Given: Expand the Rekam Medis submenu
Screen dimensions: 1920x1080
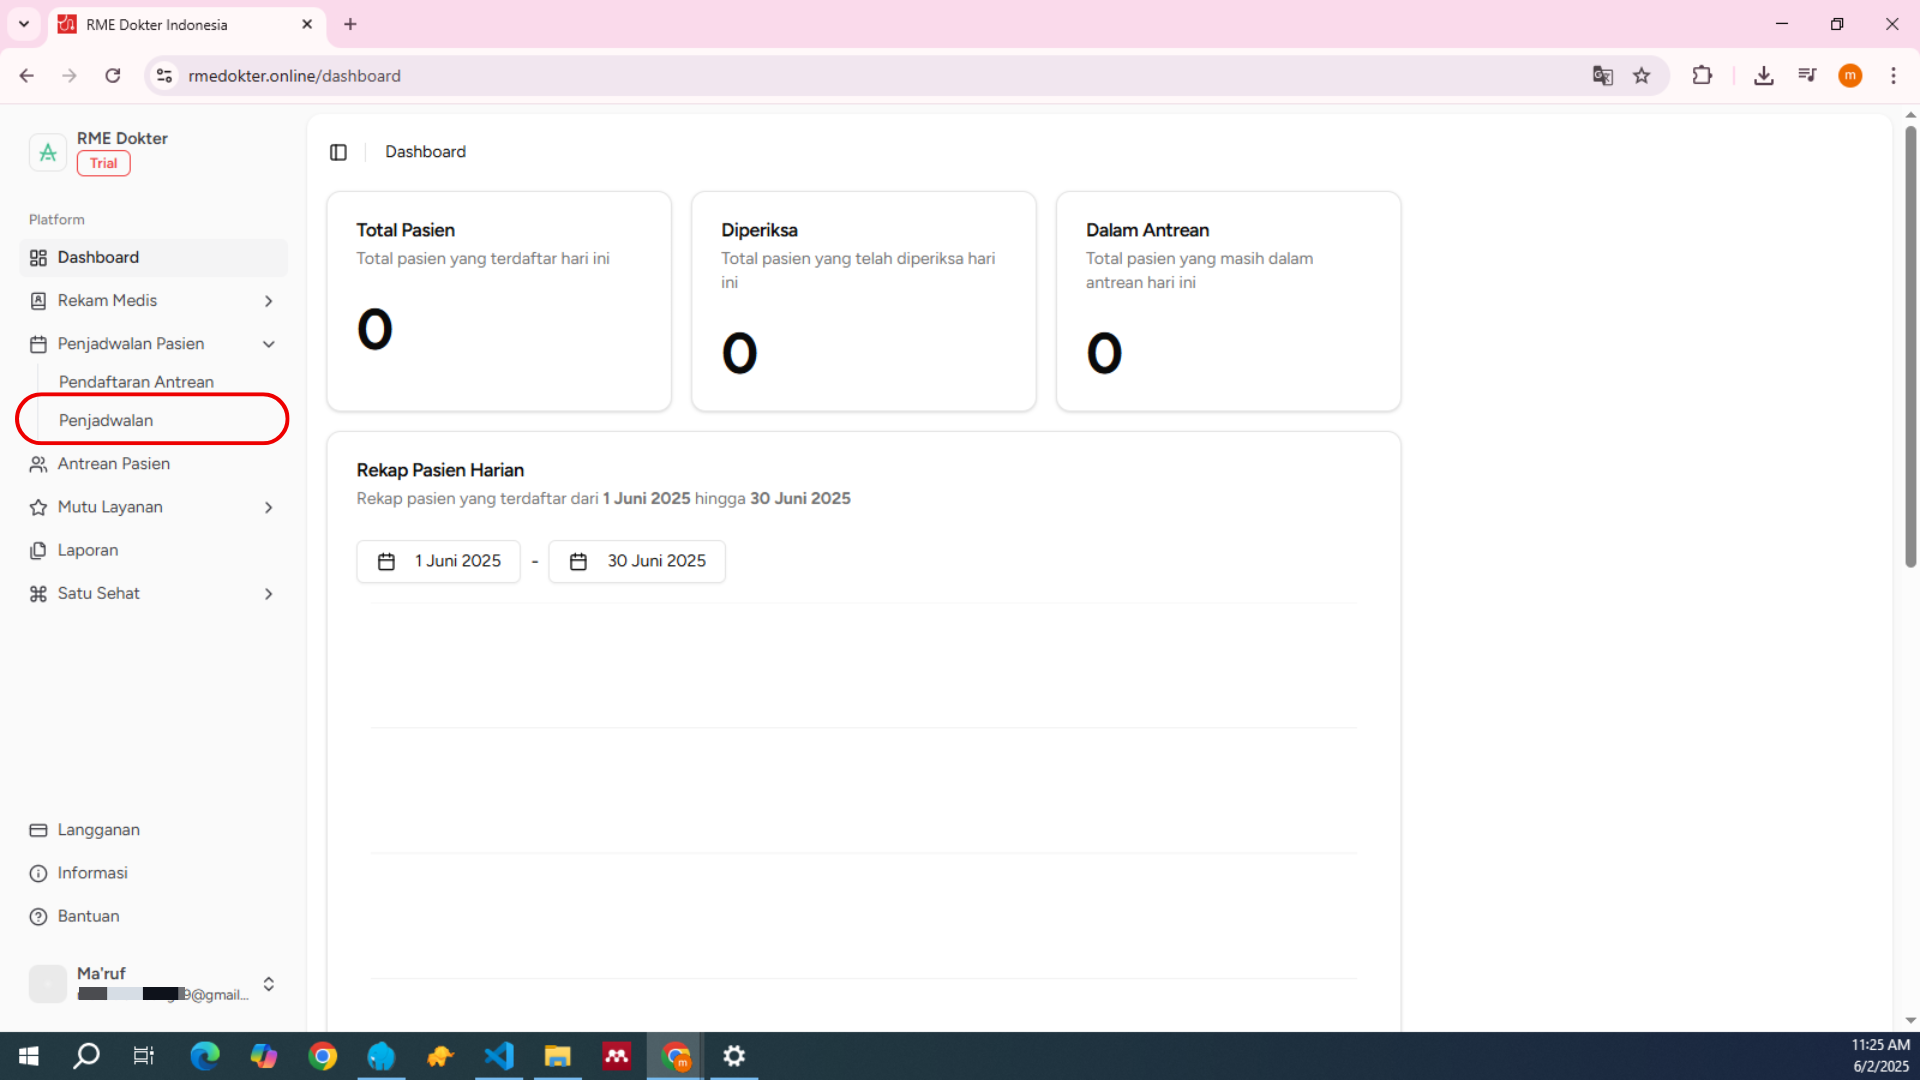Looking at the screenshot, I should (268, 301).
